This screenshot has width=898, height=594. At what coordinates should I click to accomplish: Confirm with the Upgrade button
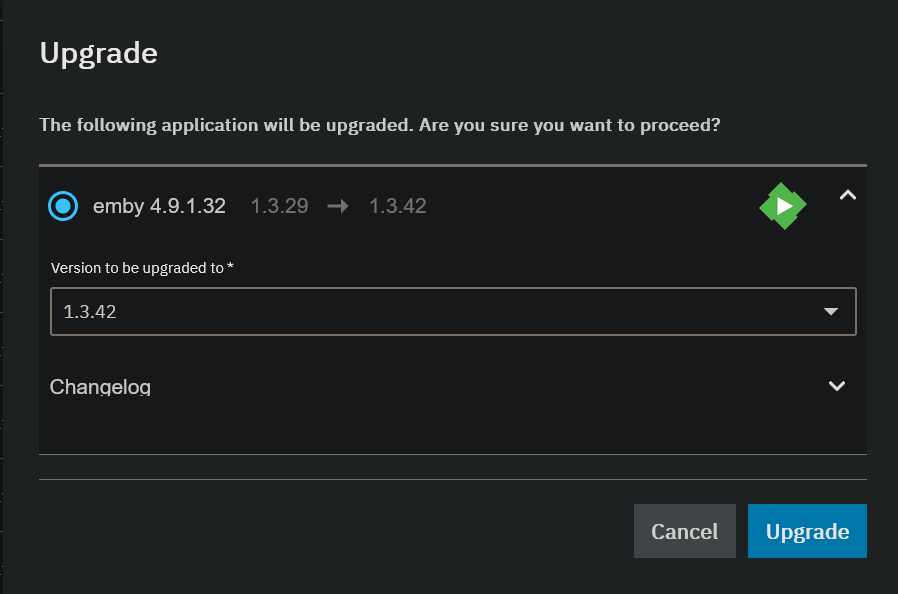point(807,531)
